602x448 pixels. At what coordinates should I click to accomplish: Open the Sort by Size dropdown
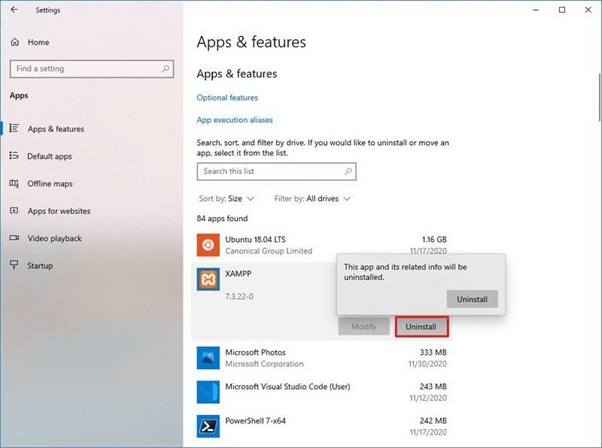226,199
